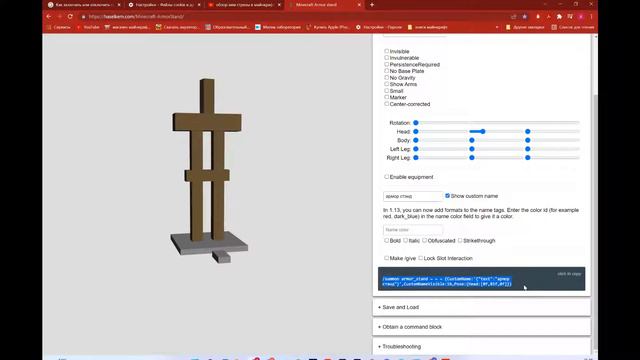Check the Make /give option
Viewport: 640px width, 360px height.
pos(387,258)
